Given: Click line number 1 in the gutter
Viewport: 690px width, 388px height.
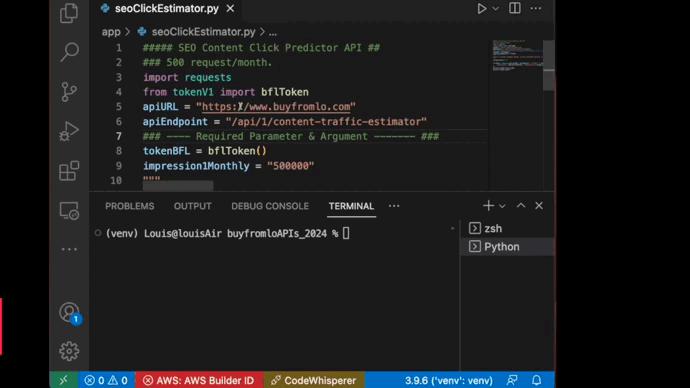Looking at the screenshot, I should pos(118,48).
